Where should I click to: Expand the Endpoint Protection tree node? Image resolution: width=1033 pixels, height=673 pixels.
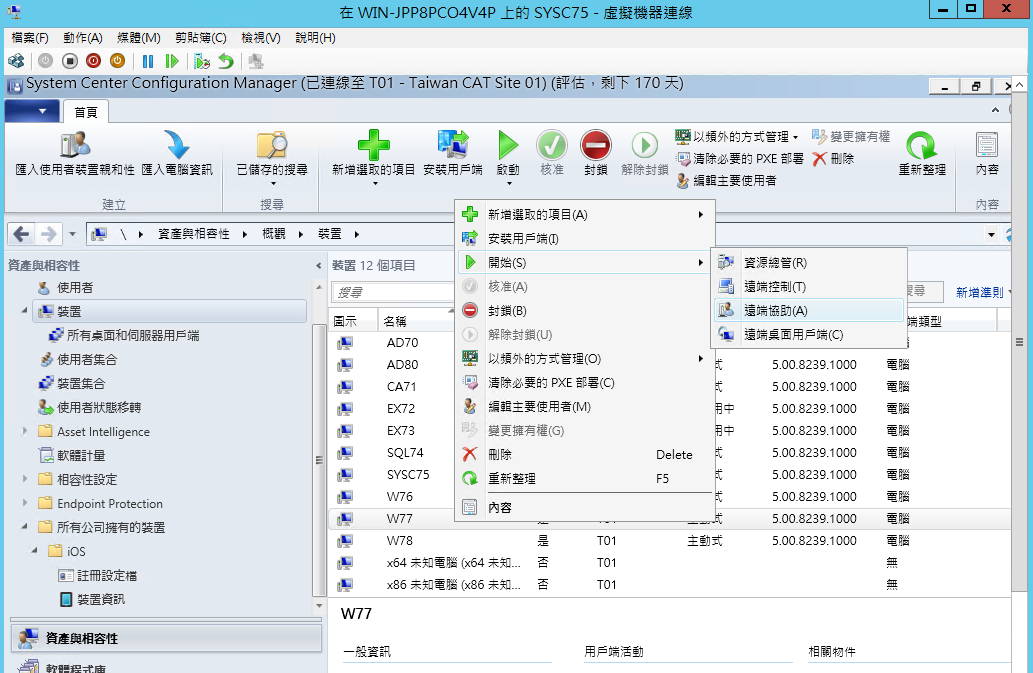tap(25, 502)
